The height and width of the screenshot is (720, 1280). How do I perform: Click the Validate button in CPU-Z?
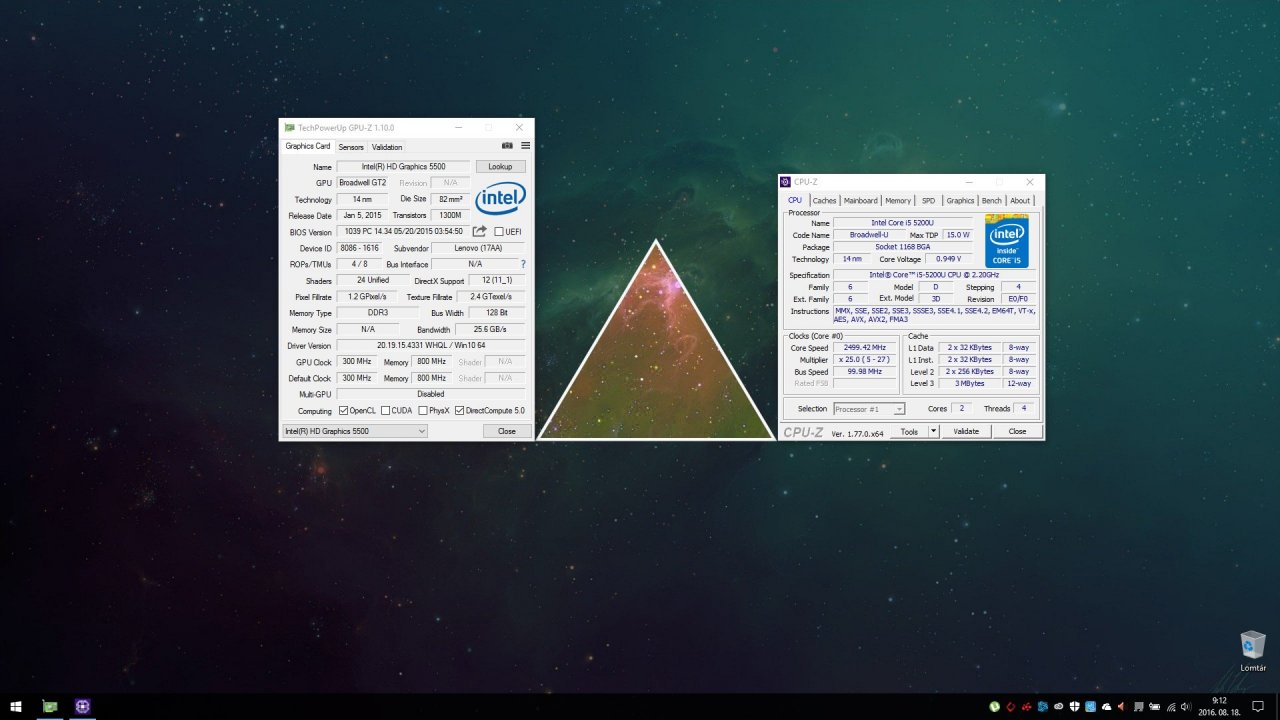click(x=966, y=431)
